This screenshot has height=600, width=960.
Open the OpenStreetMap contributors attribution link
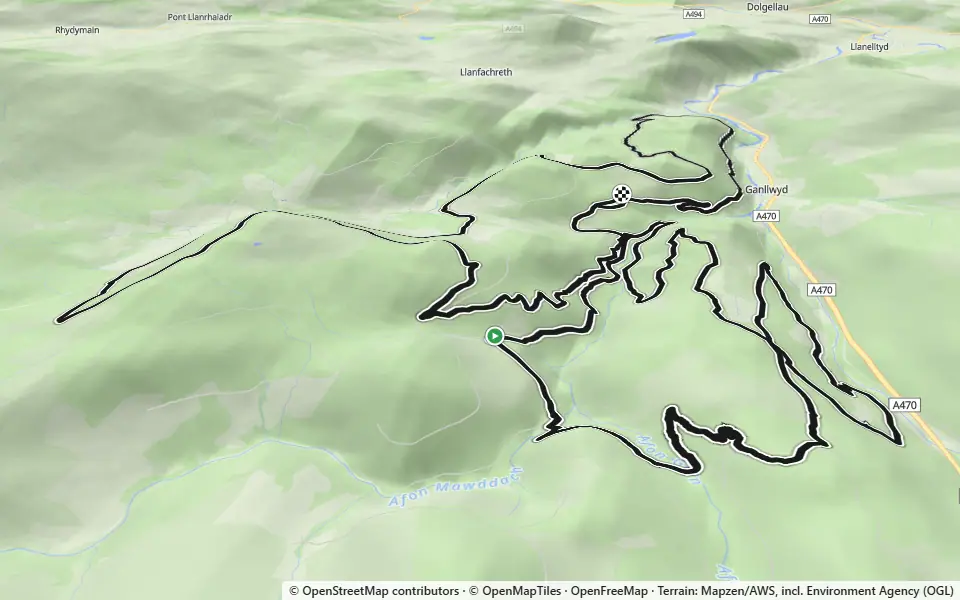(373, 591)
